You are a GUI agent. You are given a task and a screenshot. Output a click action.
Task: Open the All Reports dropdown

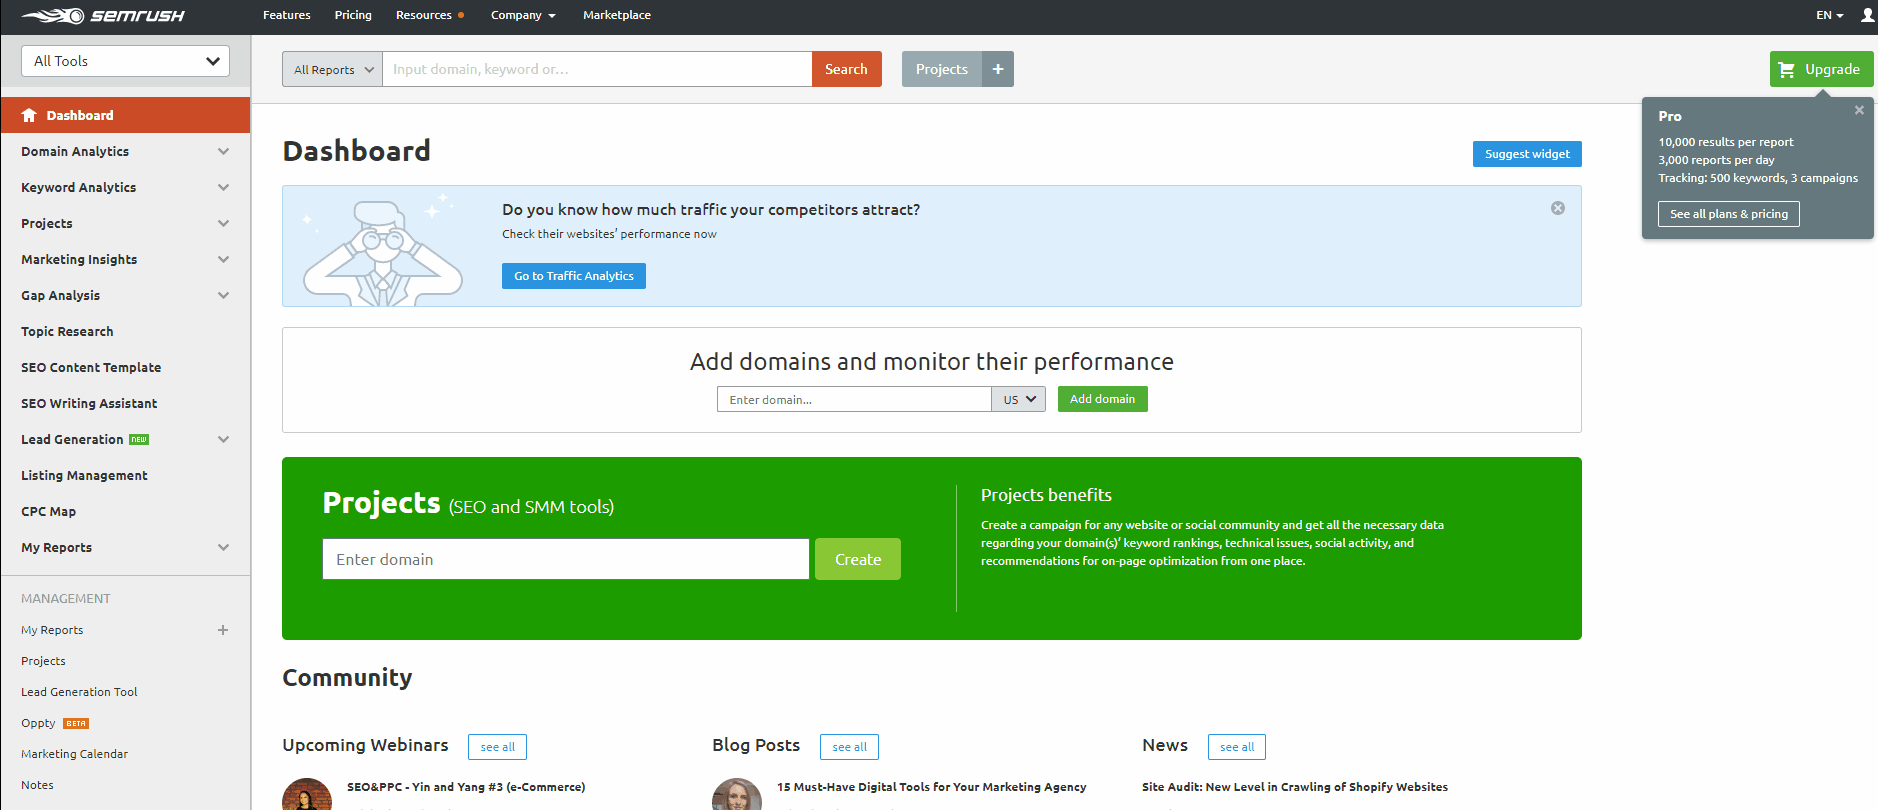(x=332, y=69)
